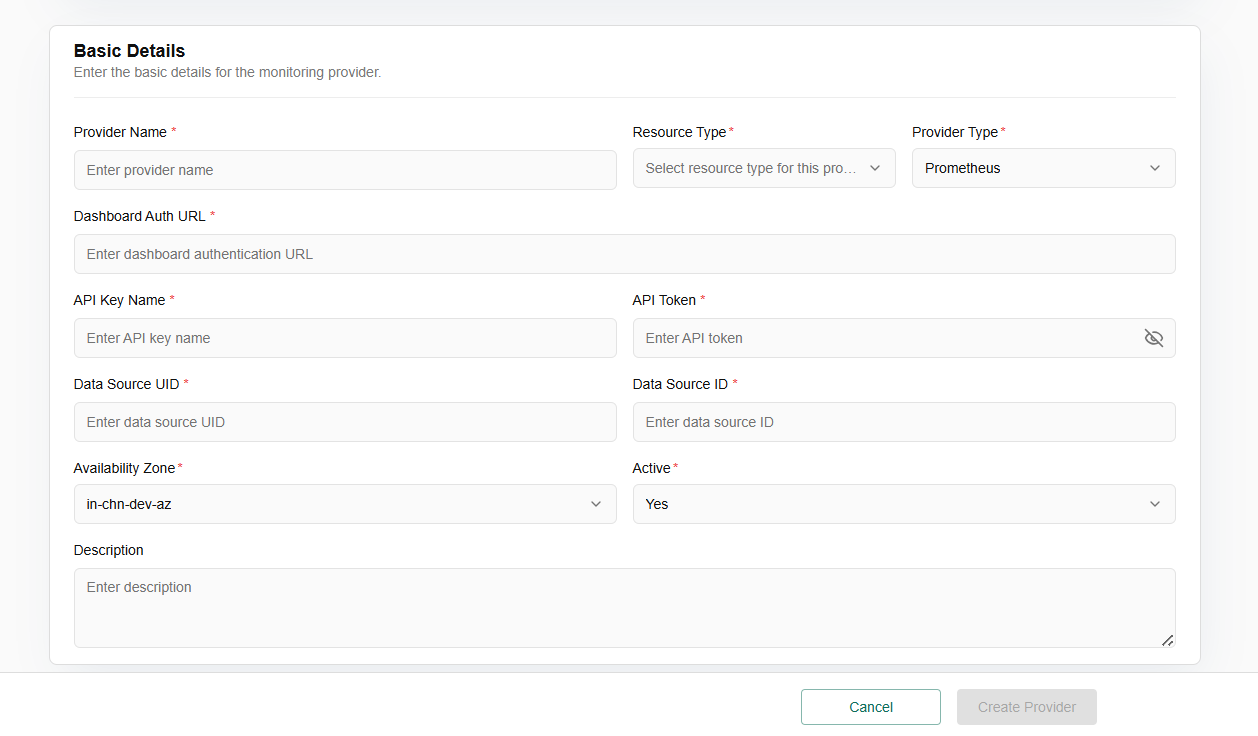1258x736 pixels.
Task: Click the Data Source ID field
Action: point(904,422)
